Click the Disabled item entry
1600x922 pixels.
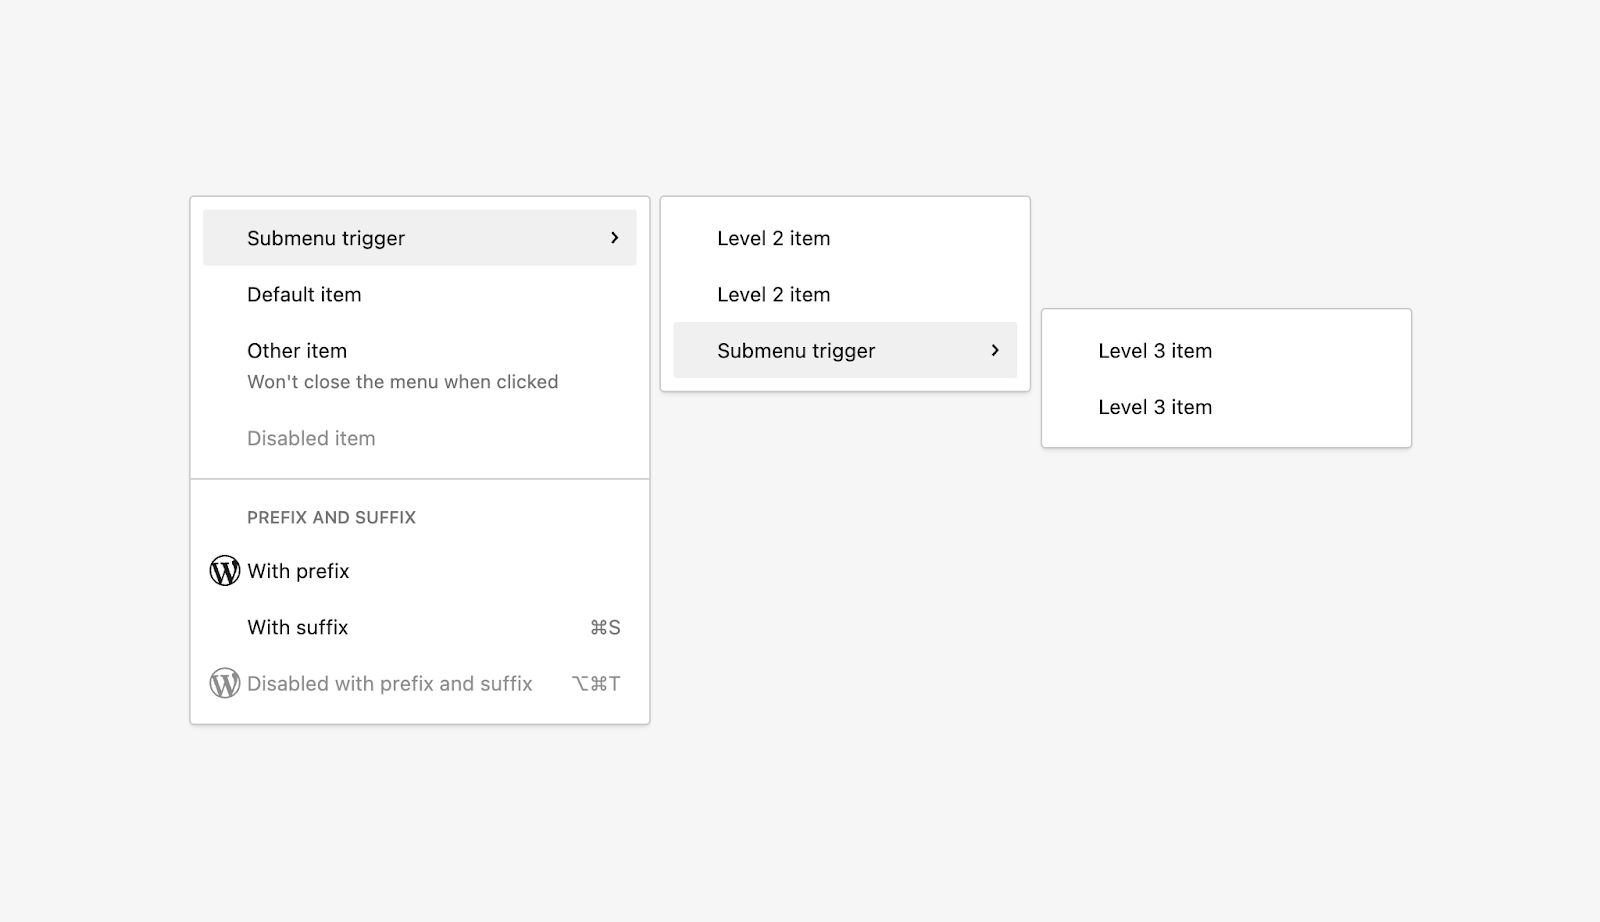tap(420, 438)
